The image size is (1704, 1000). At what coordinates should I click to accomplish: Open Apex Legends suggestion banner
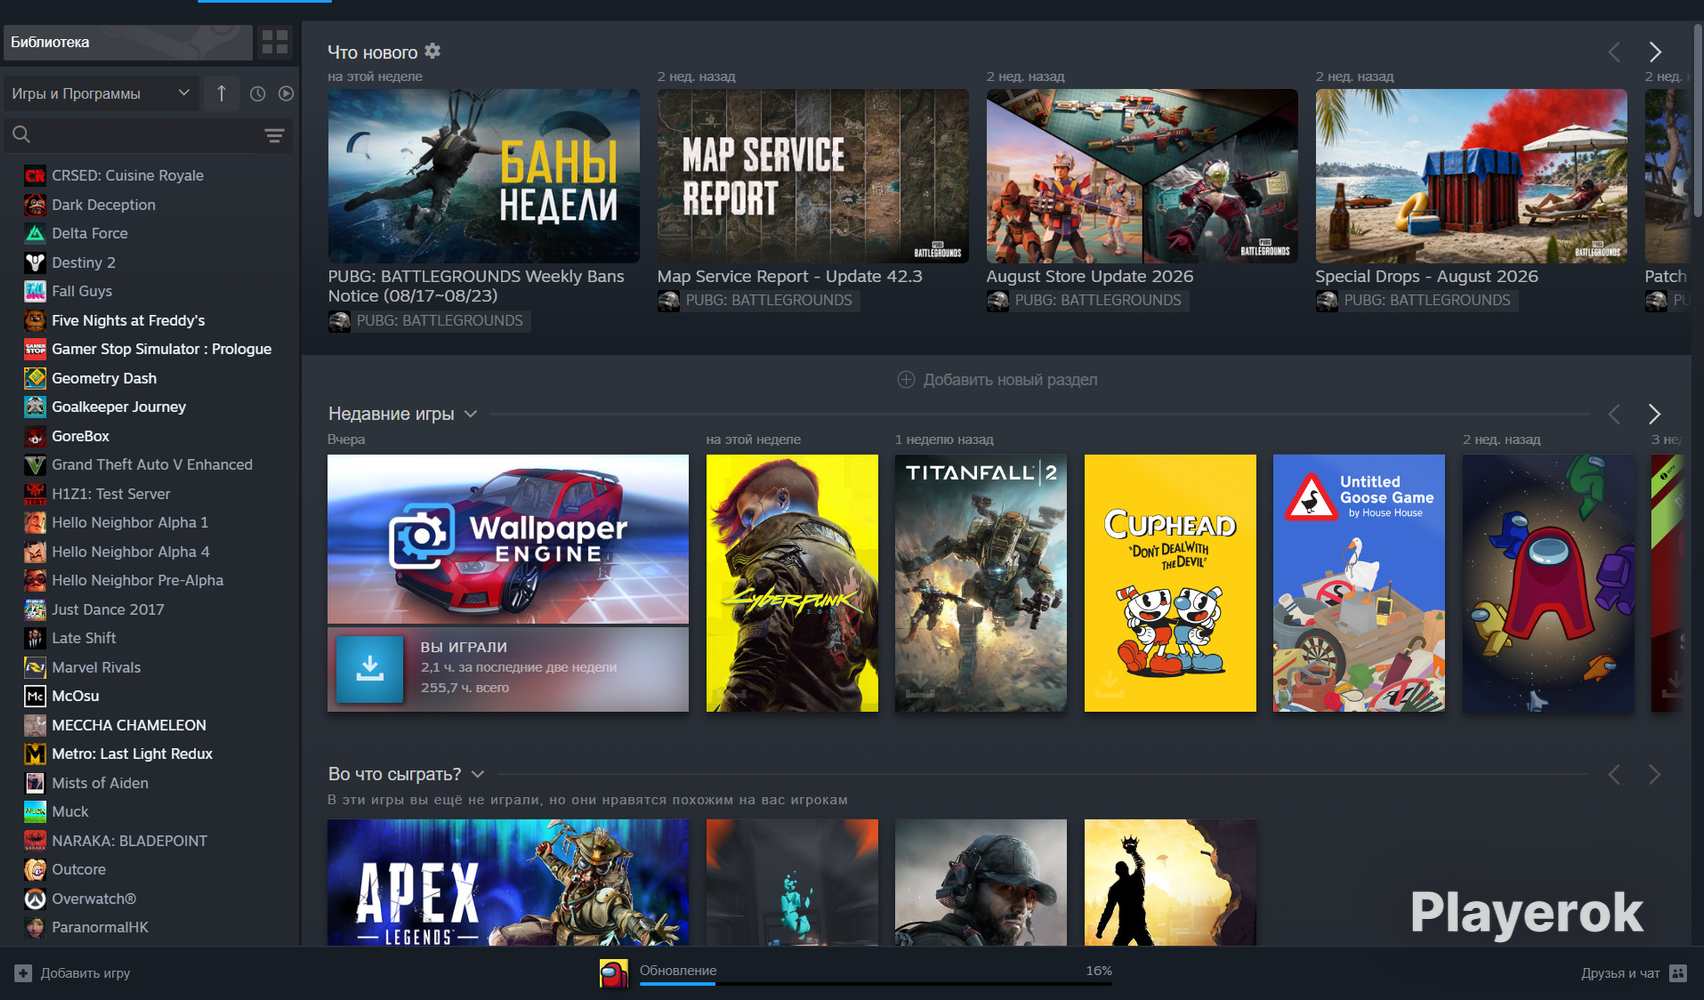click(x=508, y=882)
